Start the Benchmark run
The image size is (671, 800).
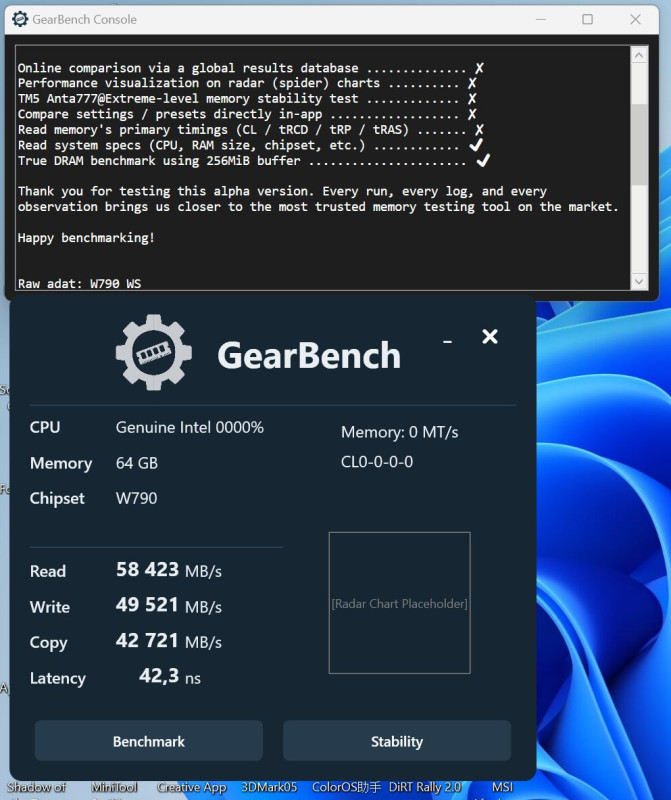pos(148,741)
